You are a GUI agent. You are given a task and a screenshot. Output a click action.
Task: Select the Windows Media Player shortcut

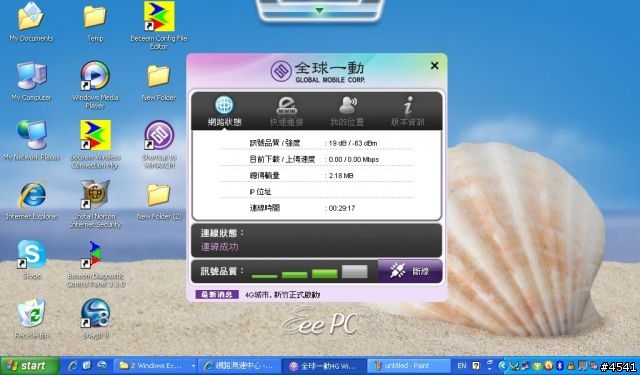coord(95,85)
